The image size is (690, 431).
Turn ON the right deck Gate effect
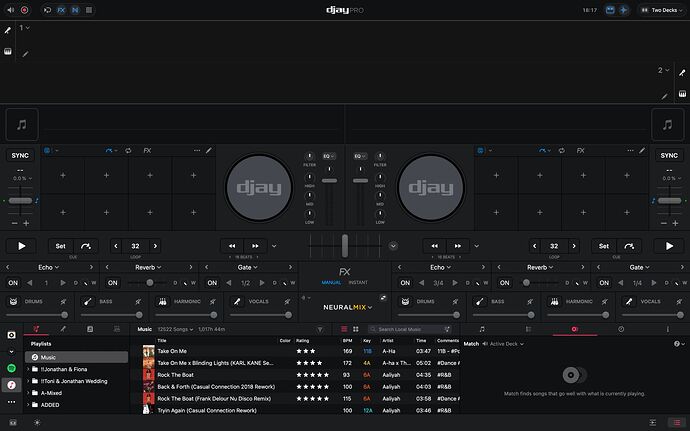tap(604, 283)
